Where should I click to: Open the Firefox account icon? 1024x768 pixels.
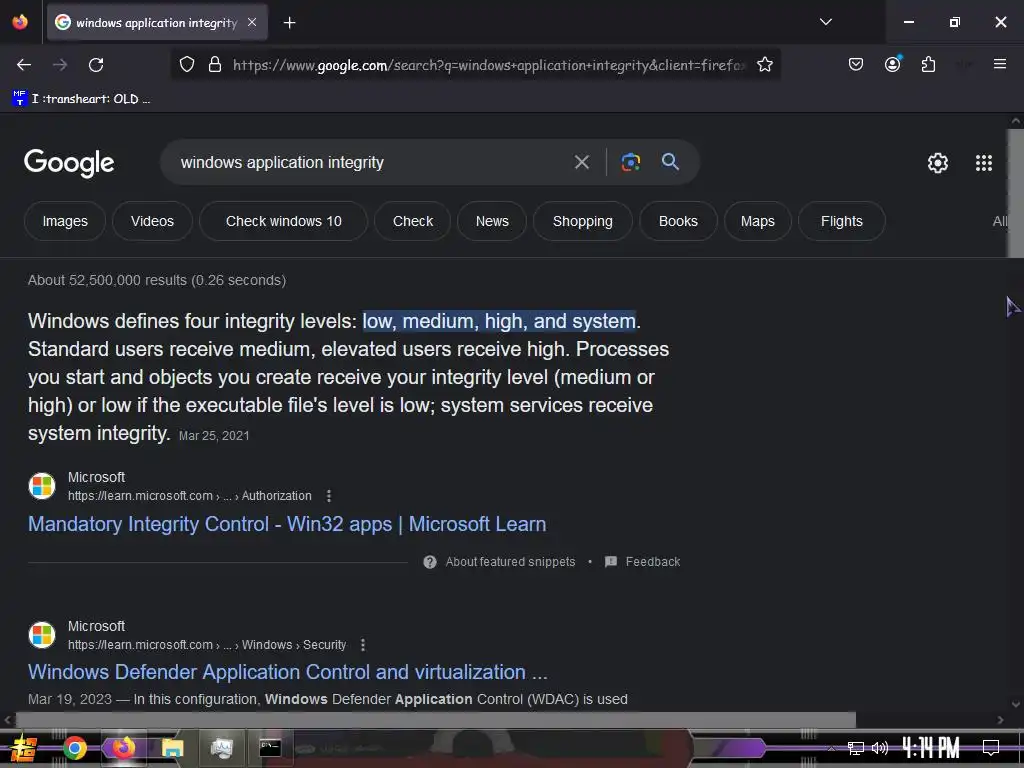coord(893,64)
